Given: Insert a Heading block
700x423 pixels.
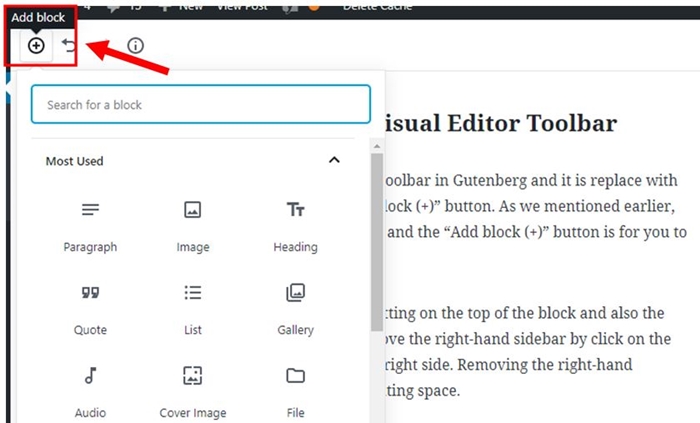Looking at the screenshot, I should point(296,228).
